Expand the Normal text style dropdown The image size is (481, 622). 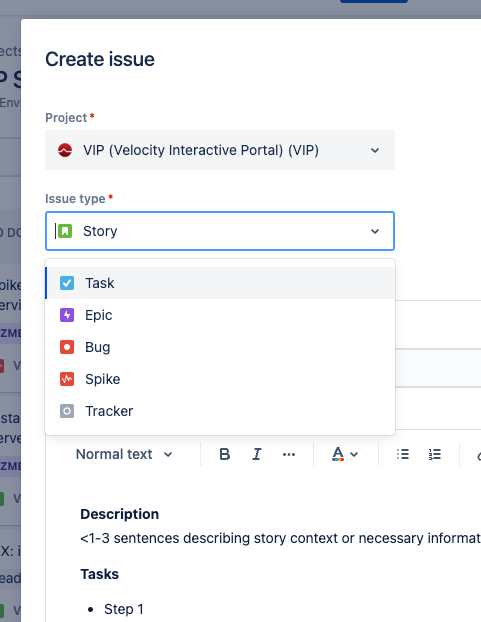(124, 454)
